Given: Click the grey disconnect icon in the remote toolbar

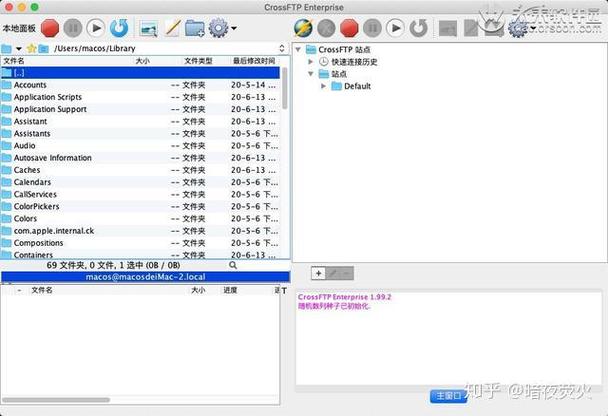Looking at the screenshot, I should click(x=326, y=28).
